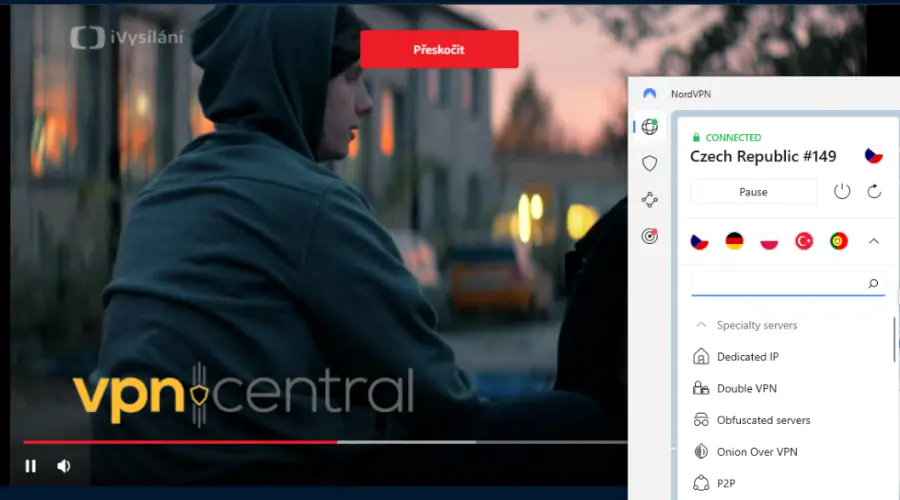Open the Dark Web Monitor target icon
The image size is (900, 500).
pos(650,236)
